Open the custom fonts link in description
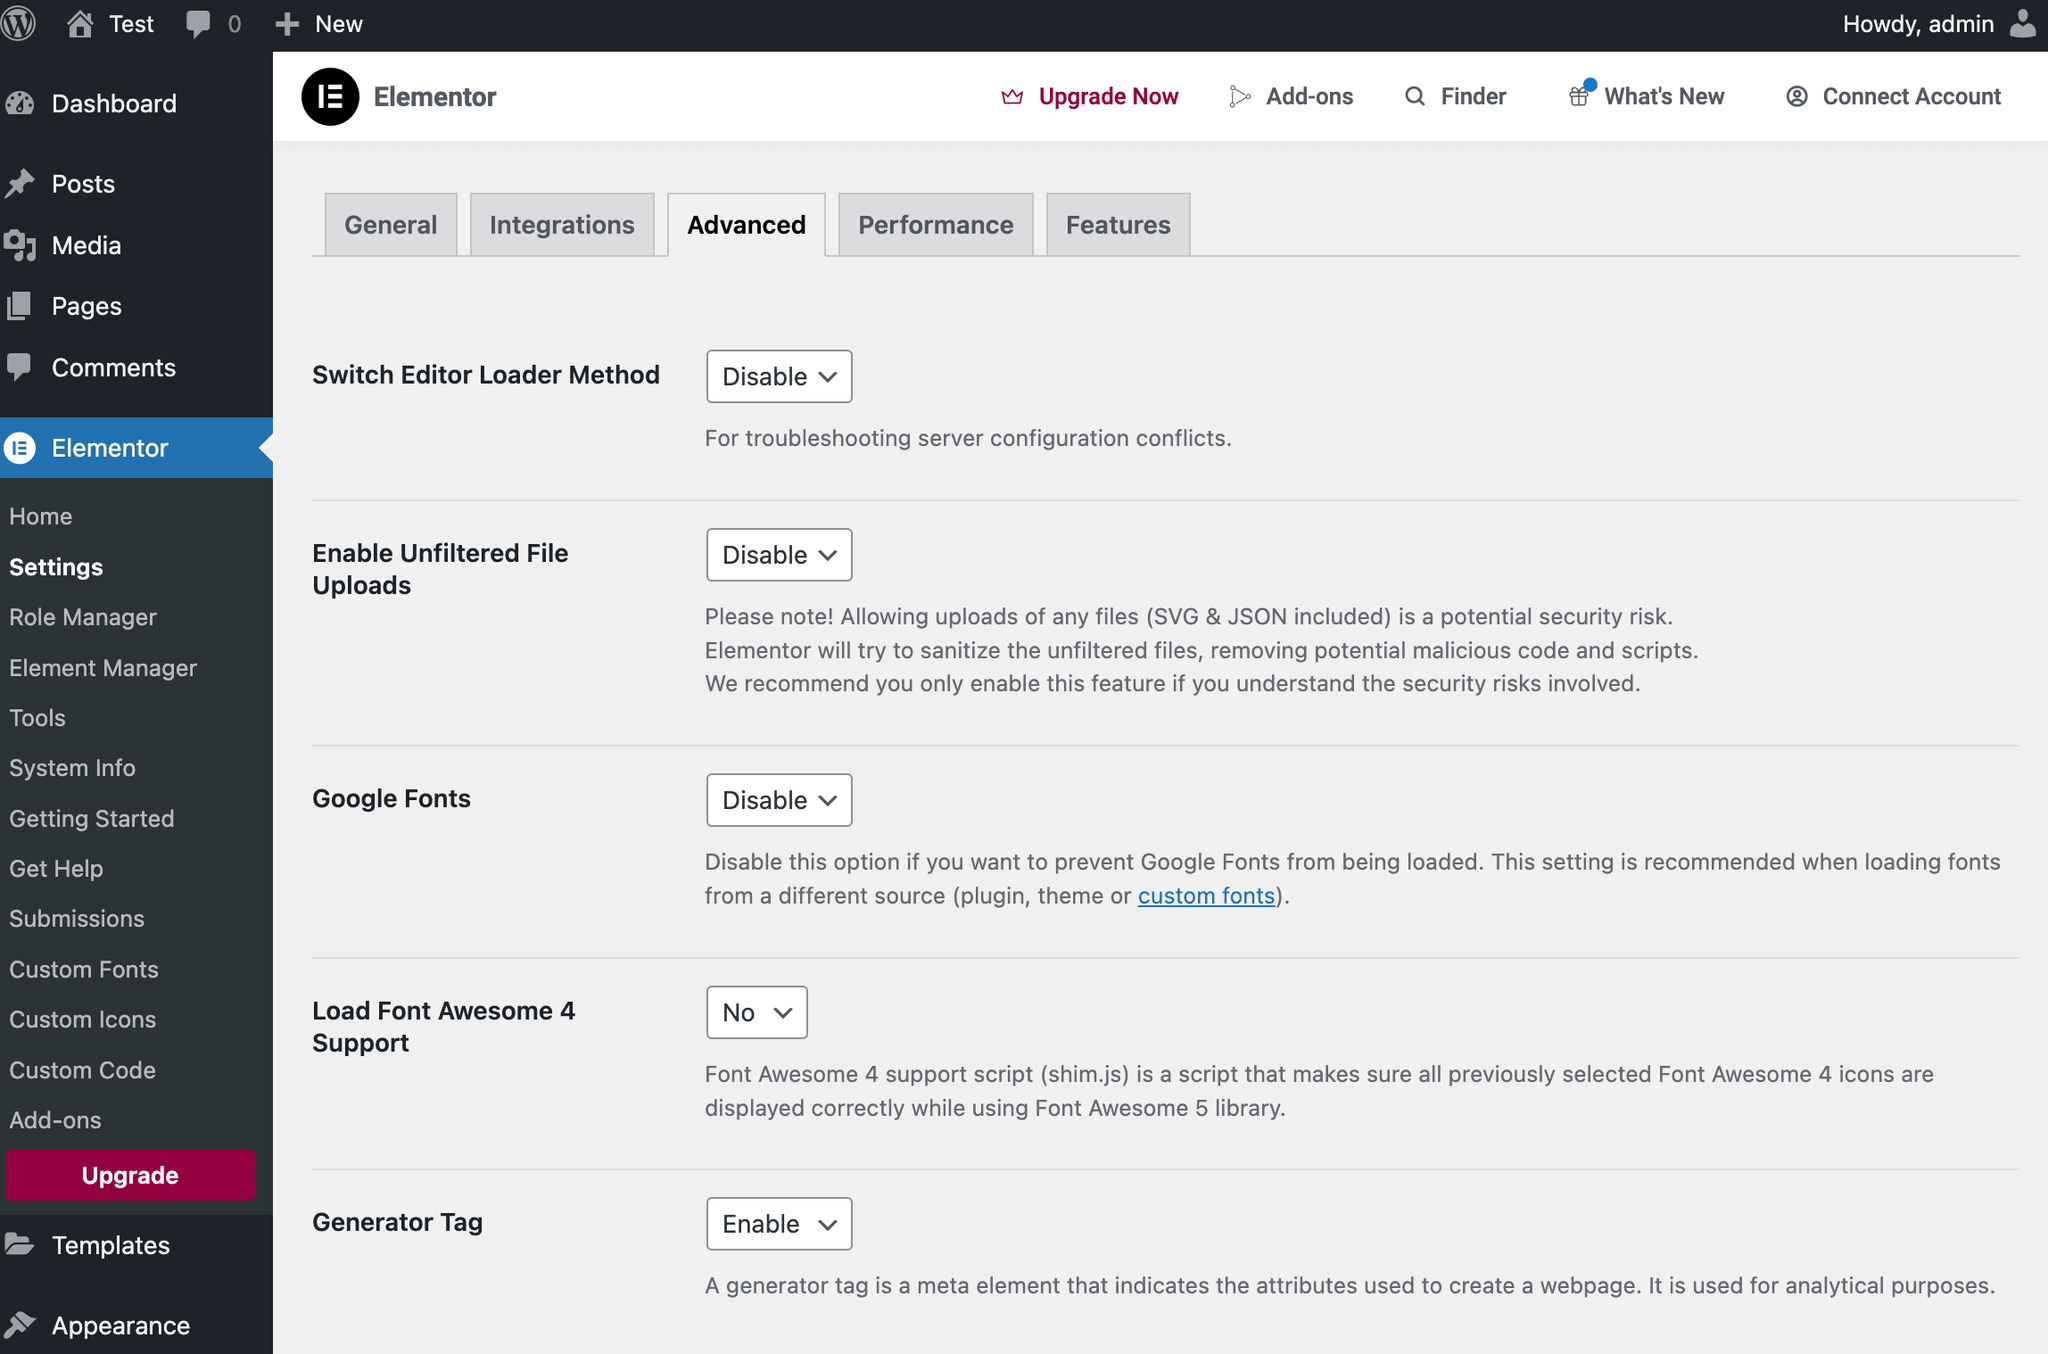 tap(1204, 895)
